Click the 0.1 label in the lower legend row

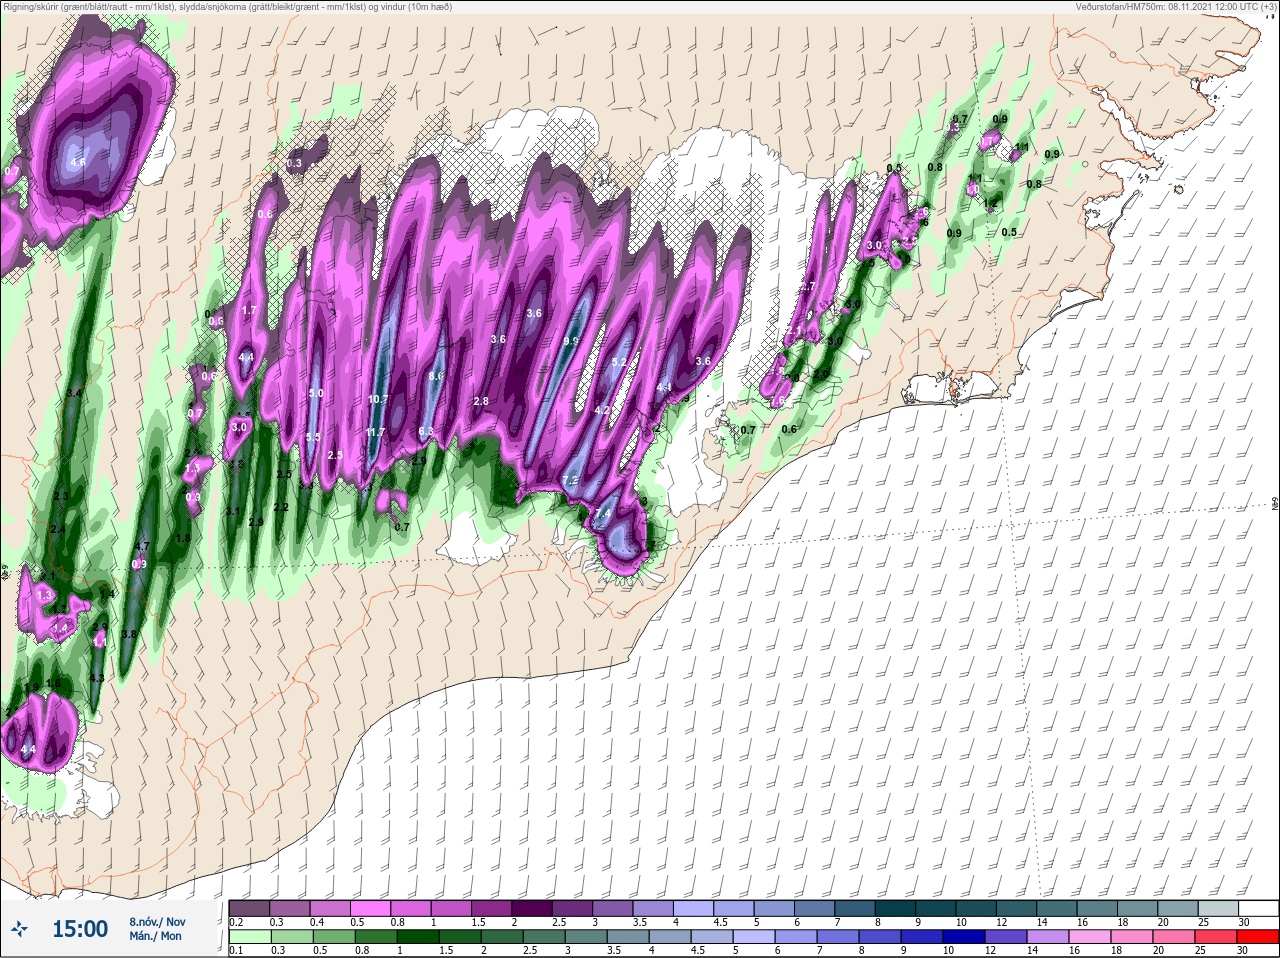coord(236,951)
